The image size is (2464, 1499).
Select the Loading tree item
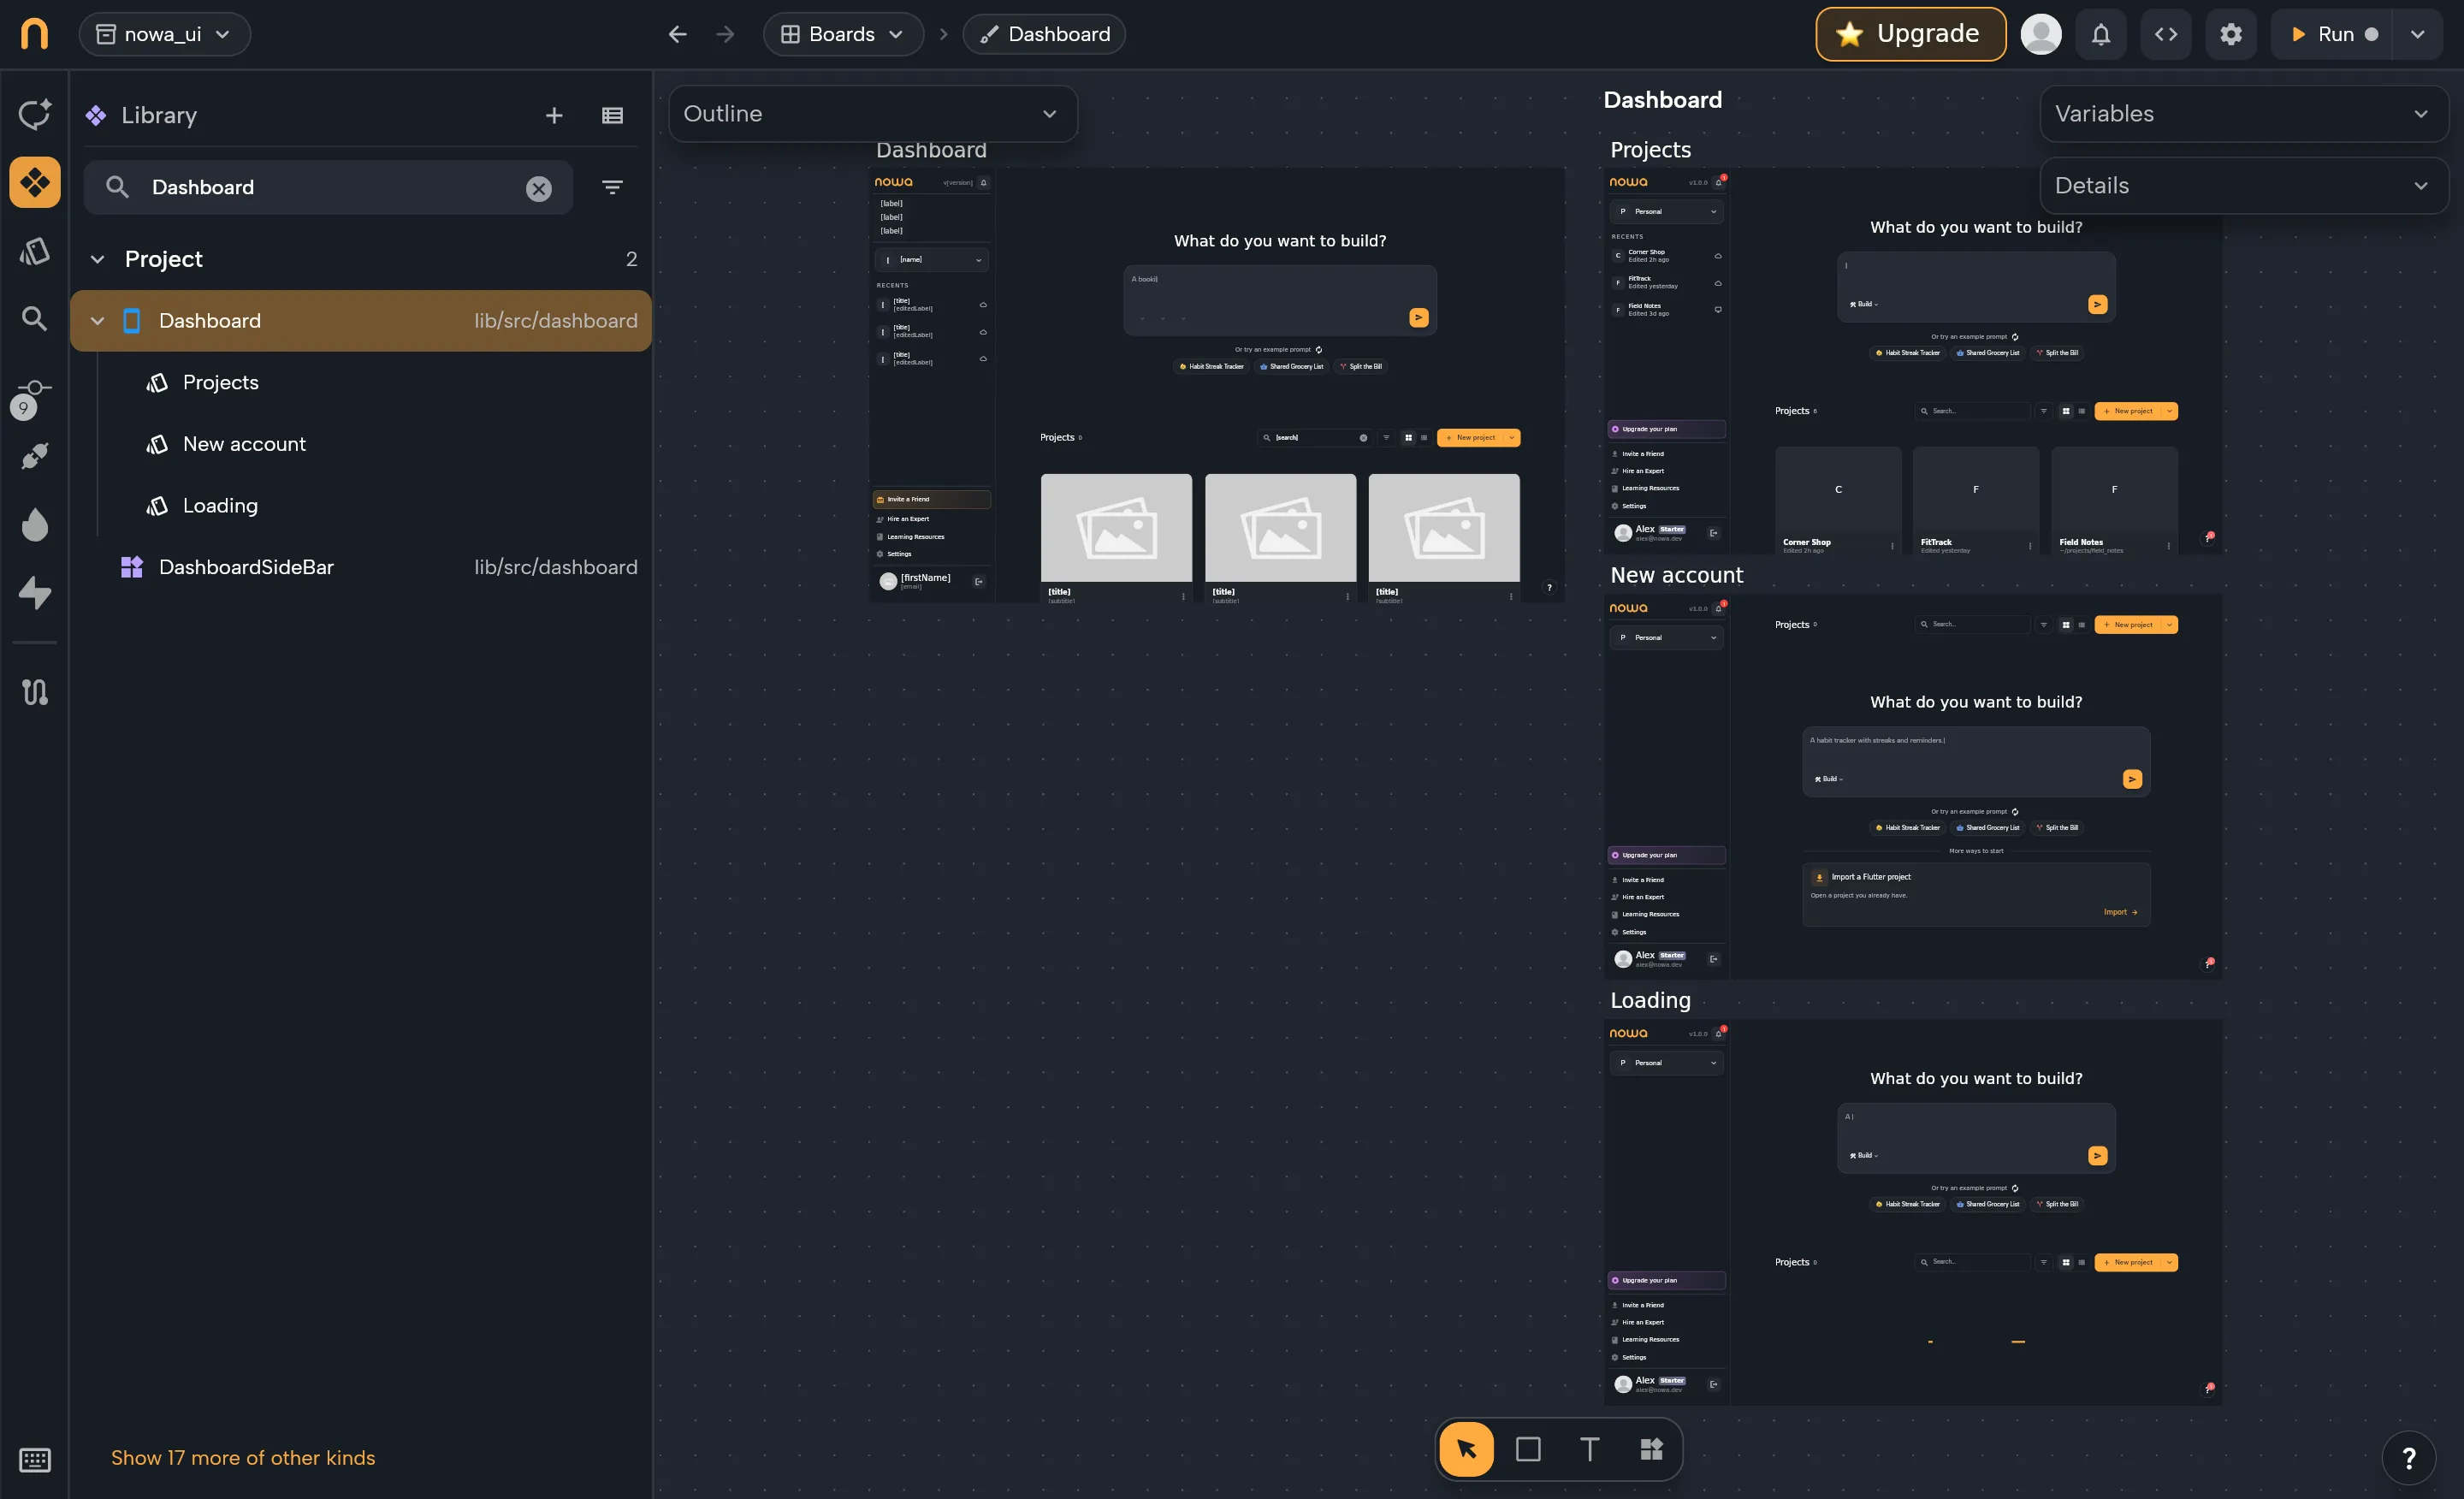[x=220, y=505]
